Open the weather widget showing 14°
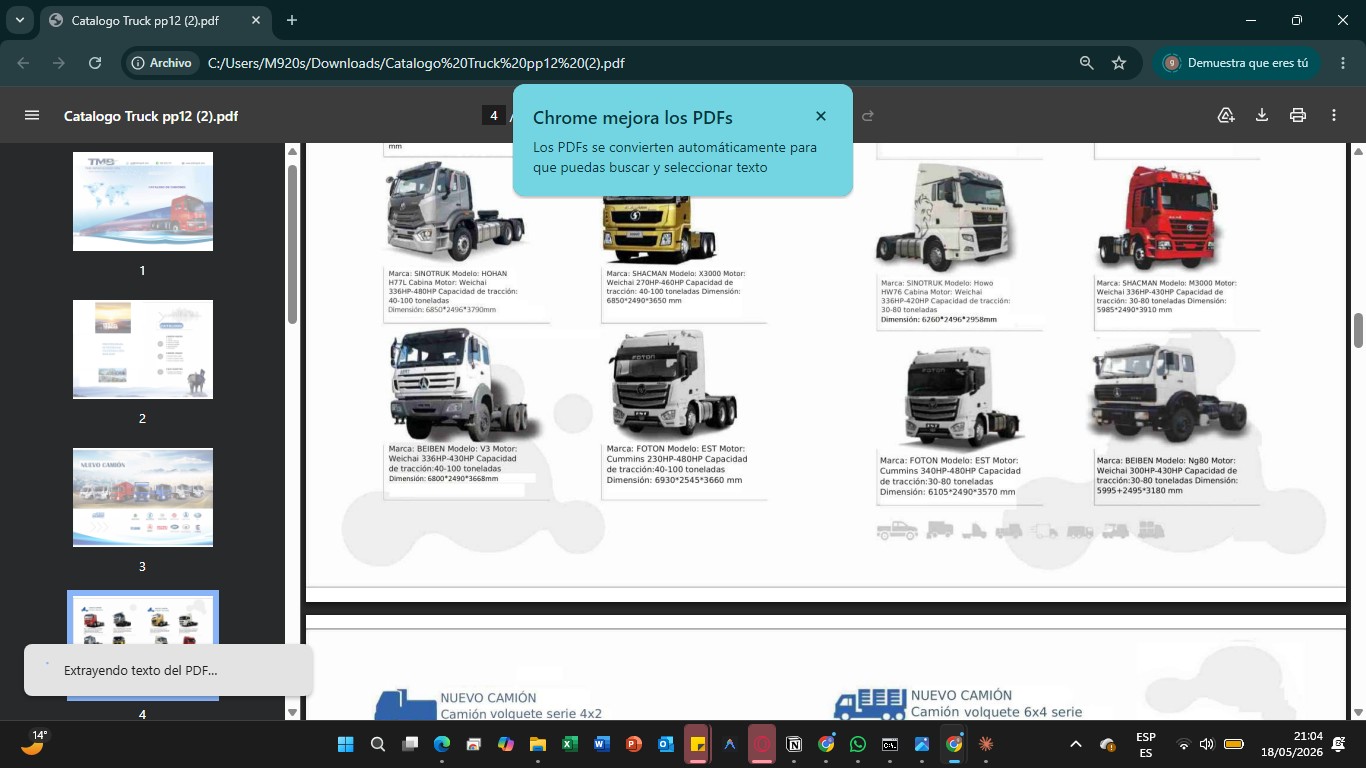The height and width of the screenshot is (768, 1366). [x=35, y=743]
